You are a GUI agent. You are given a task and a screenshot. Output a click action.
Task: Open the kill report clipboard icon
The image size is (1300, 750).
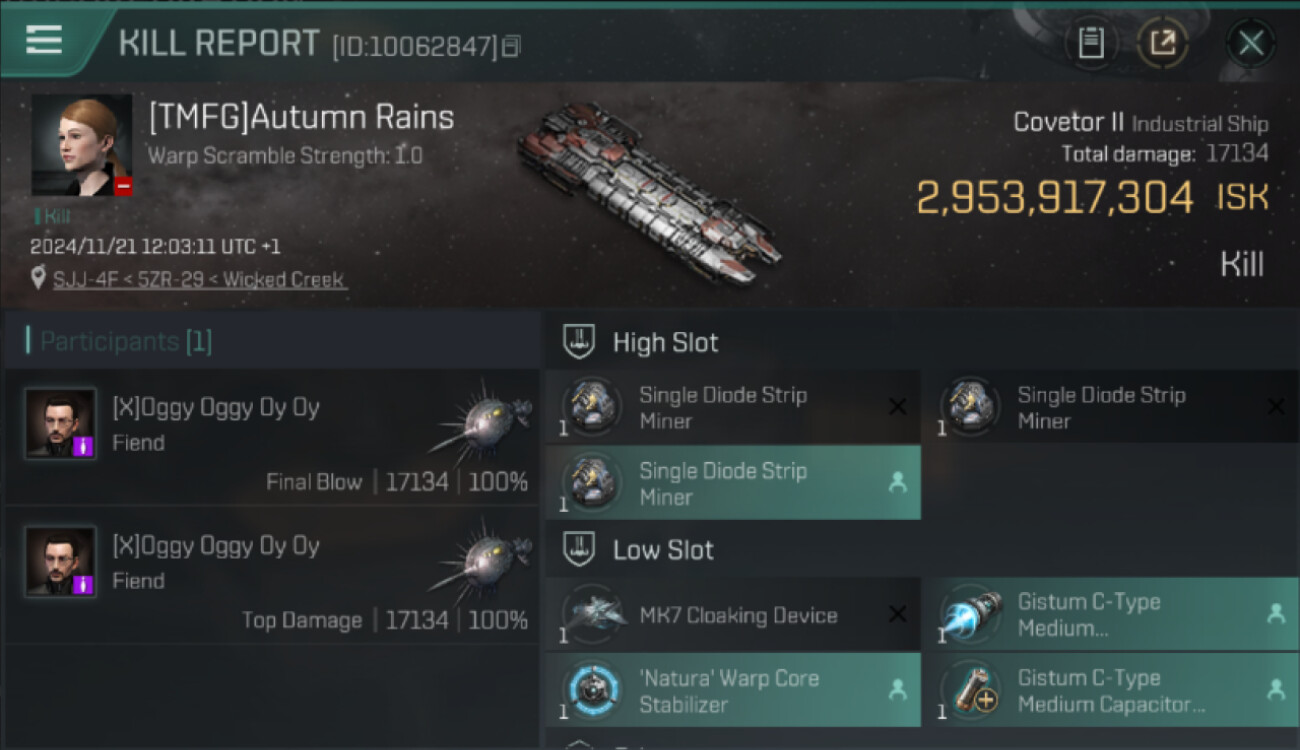point(1091,43)
